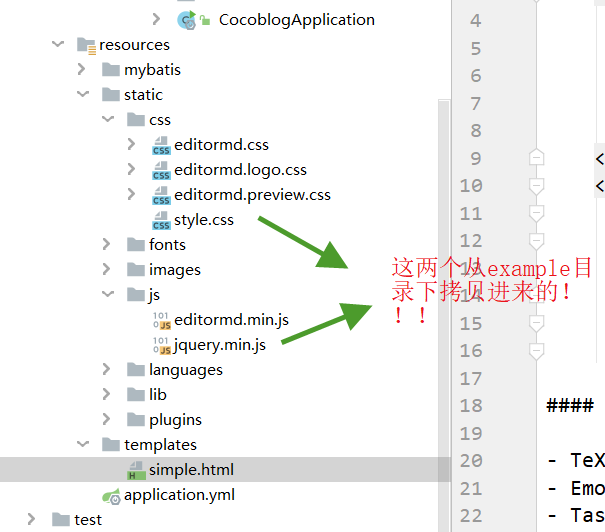Click the code fold marker on line 11
The width and height of the screenshot is (605, 532).
pos(536,214)
